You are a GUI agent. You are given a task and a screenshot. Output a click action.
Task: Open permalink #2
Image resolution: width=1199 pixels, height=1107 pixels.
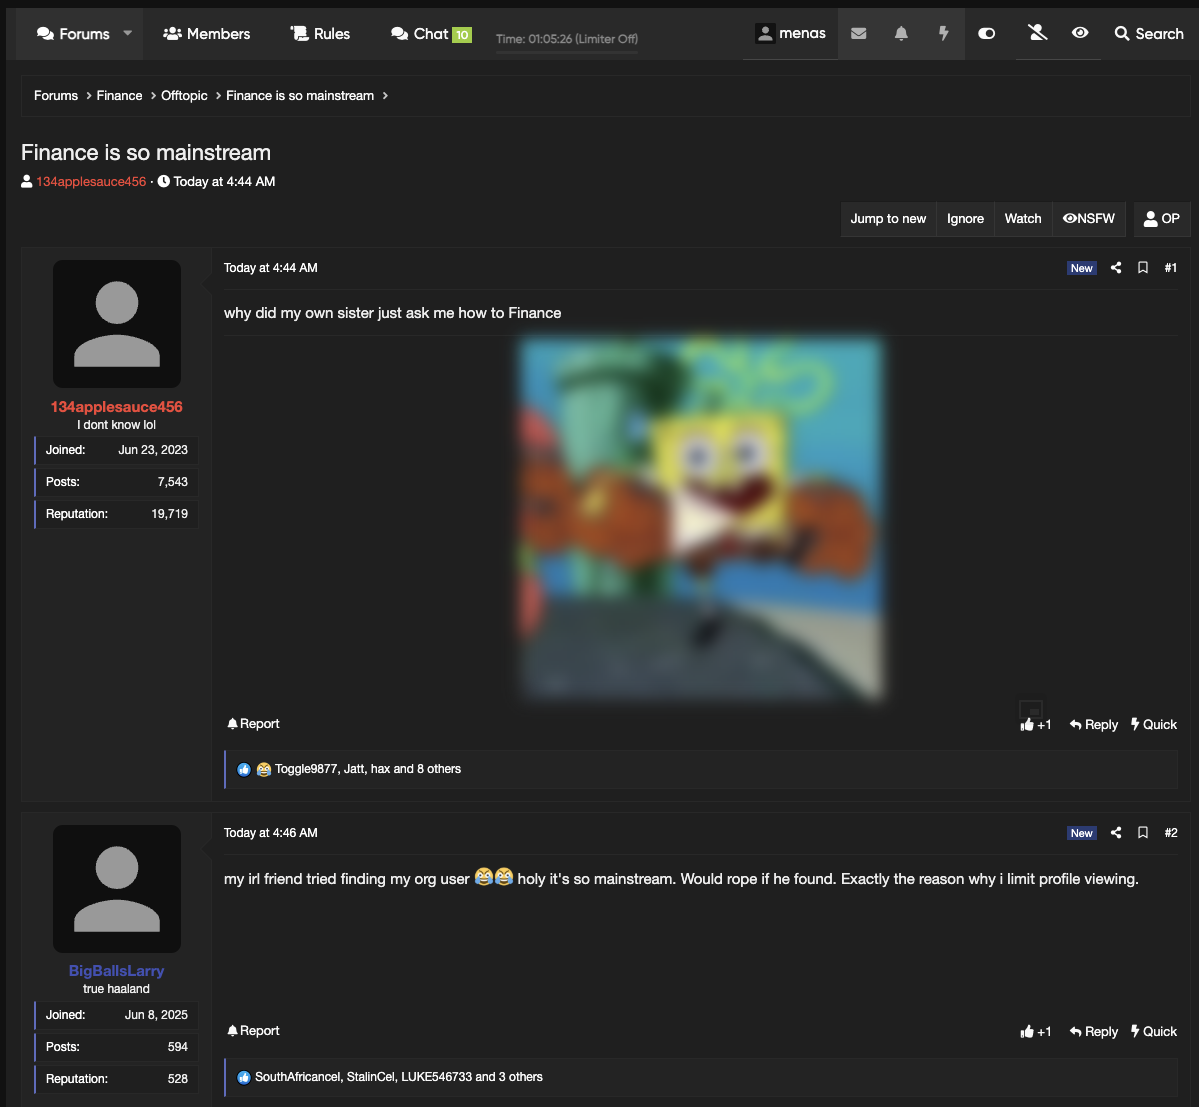pyautogui.click(x=1171, y=833)
